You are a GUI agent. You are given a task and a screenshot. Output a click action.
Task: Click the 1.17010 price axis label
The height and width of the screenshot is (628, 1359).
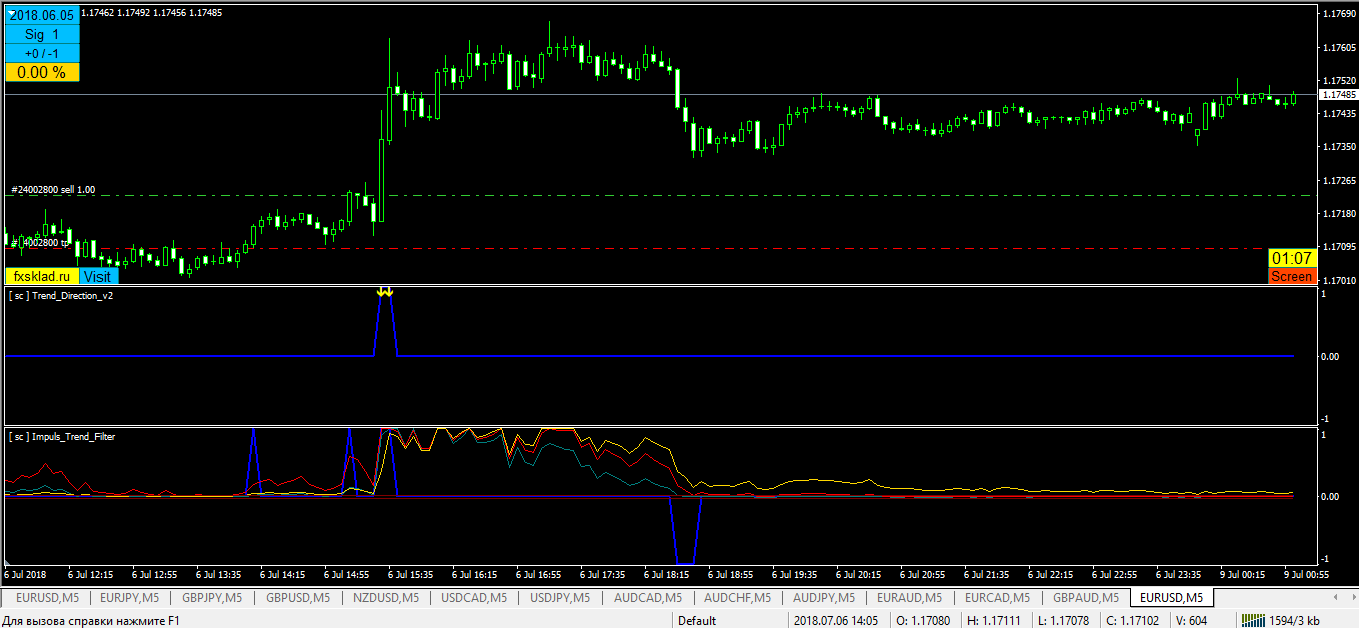point(1339,281)
